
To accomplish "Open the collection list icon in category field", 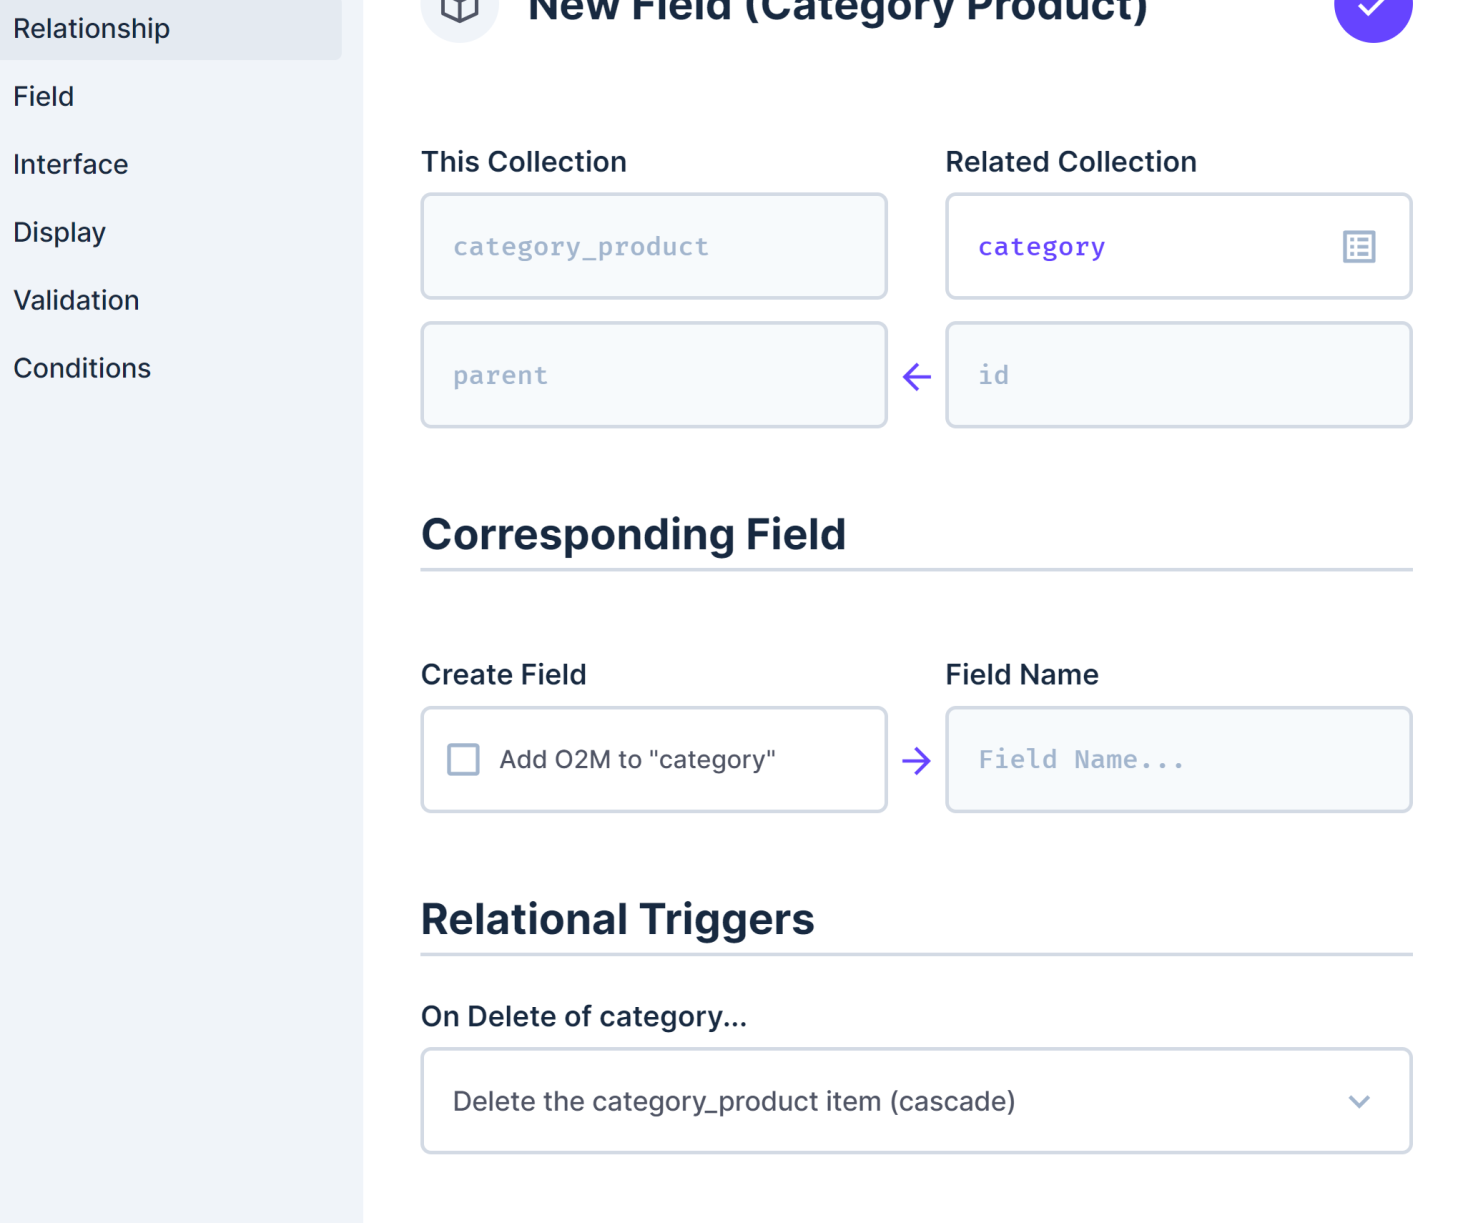I will (x=1359, y=247).
